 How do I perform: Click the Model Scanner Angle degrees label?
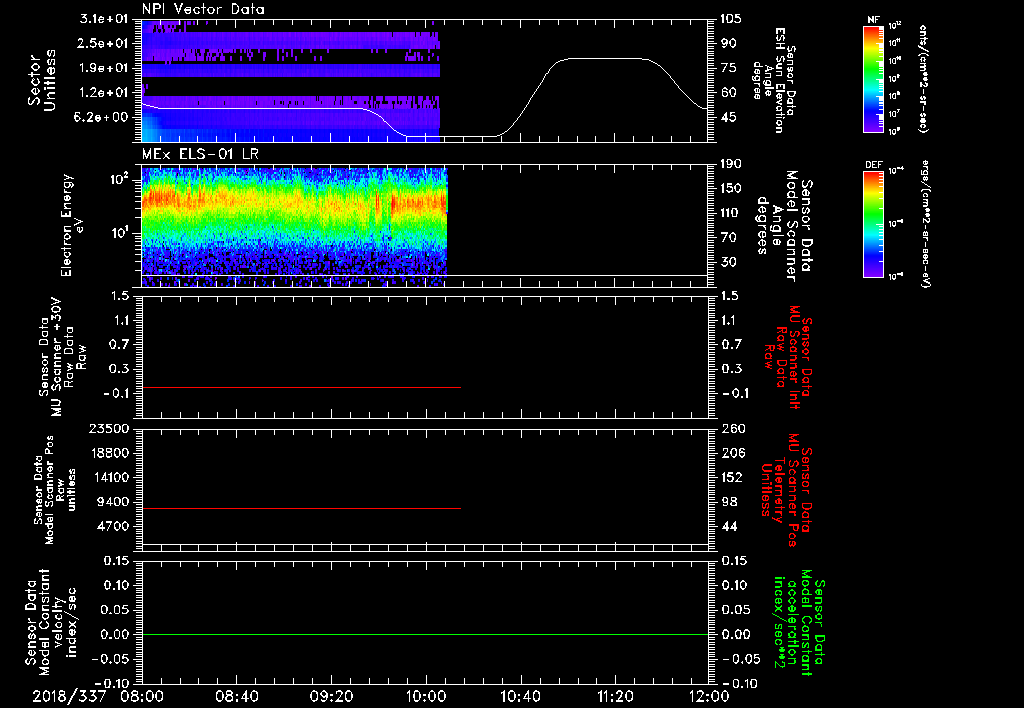point(784,226)
